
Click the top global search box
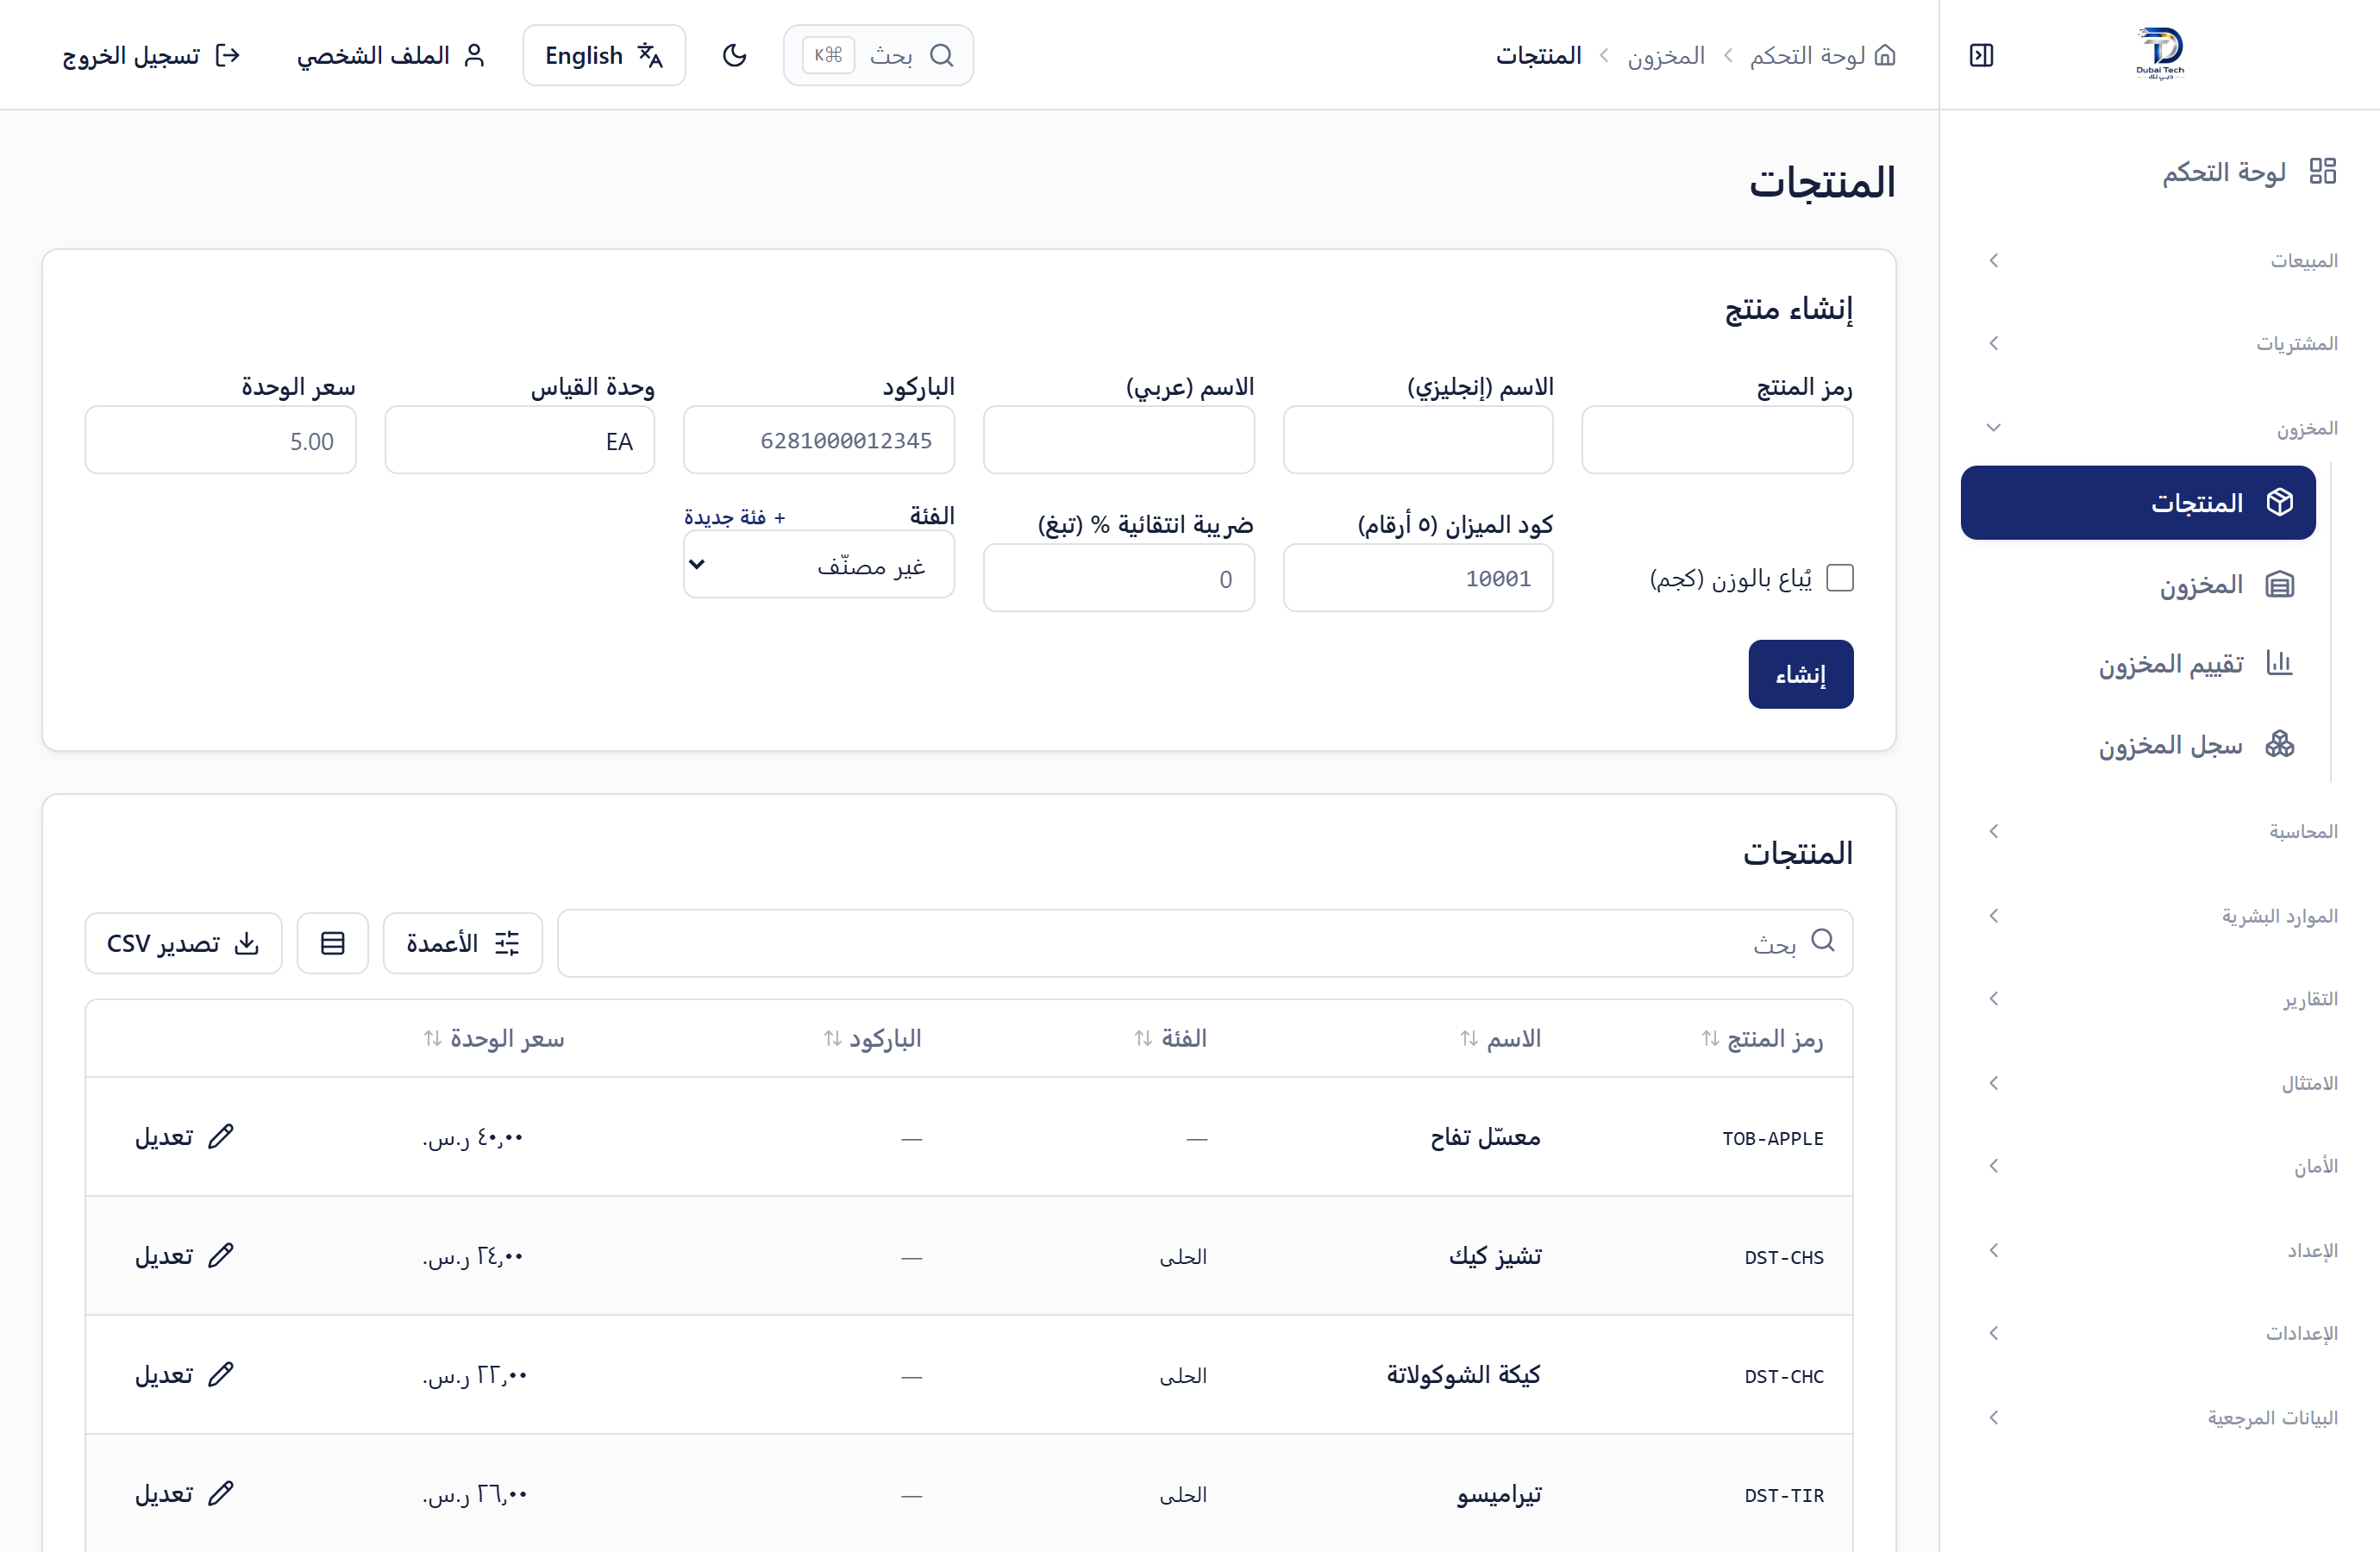click(x=878, y=55)
